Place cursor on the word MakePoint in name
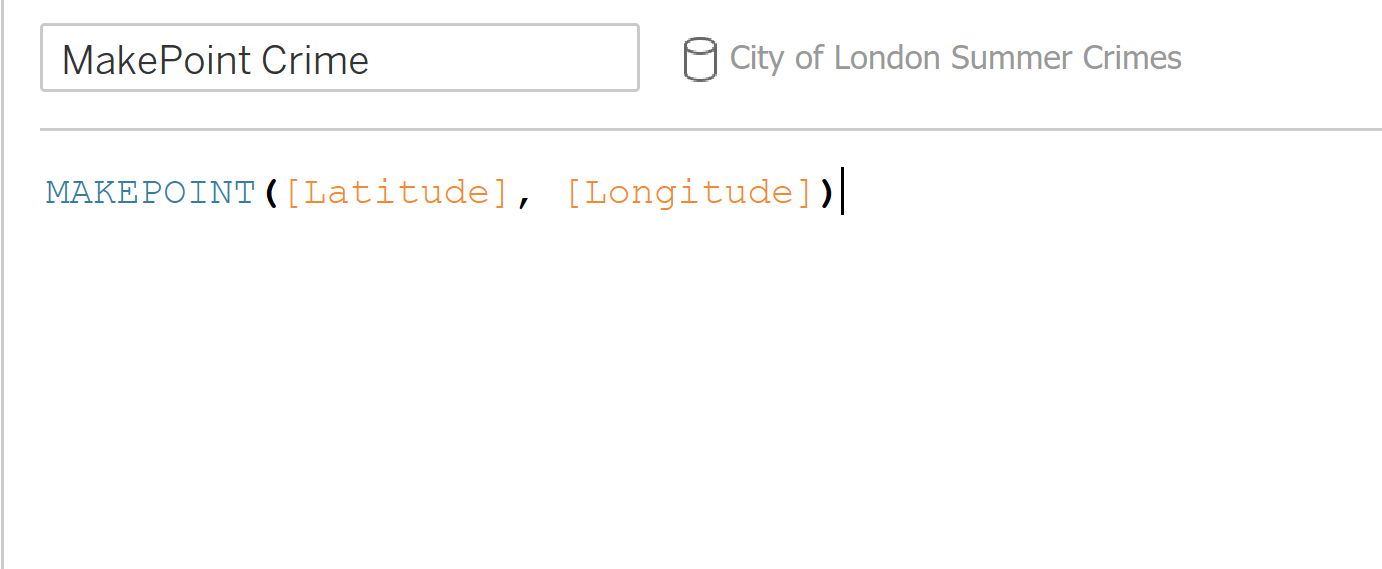 [x=156, y=60]
